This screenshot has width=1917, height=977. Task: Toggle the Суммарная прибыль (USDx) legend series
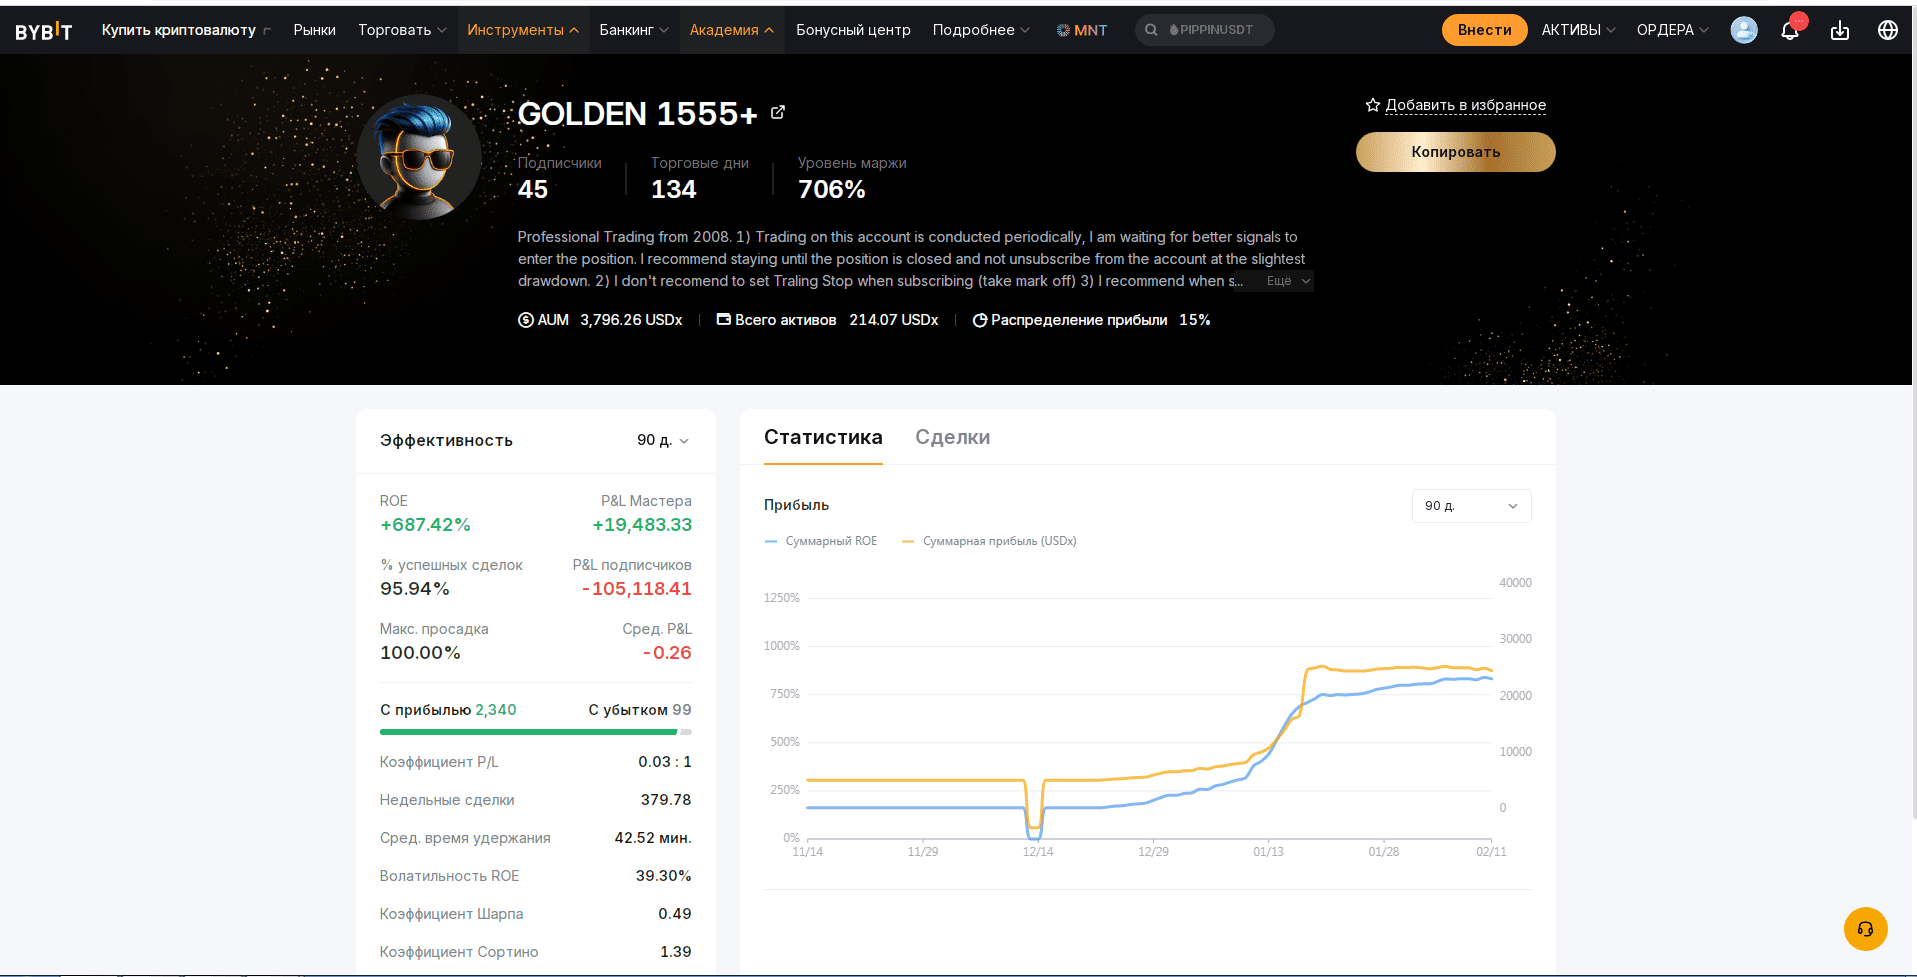[x=989, y=541]
